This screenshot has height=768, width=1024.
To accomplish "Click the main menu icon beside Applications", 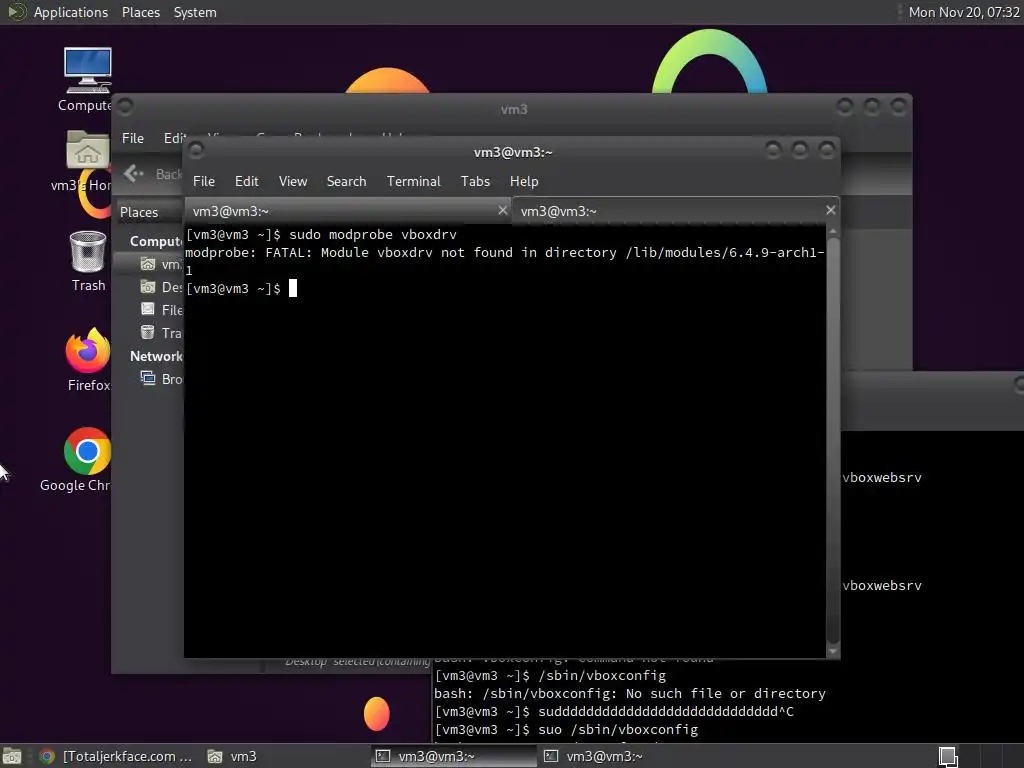I will [16, 12].
